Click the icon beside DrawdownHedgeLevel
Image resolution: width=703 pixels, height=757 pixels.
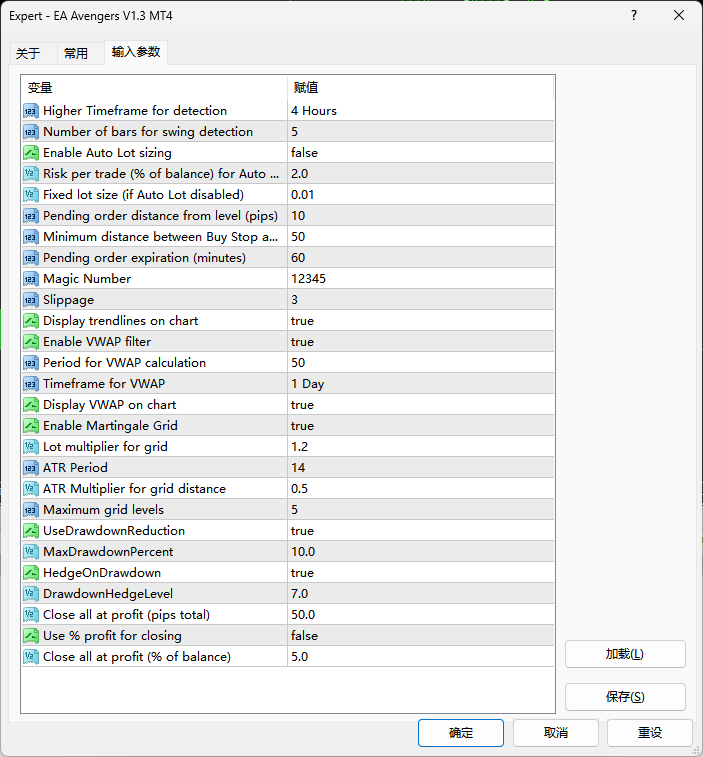(x=30, y=594)
